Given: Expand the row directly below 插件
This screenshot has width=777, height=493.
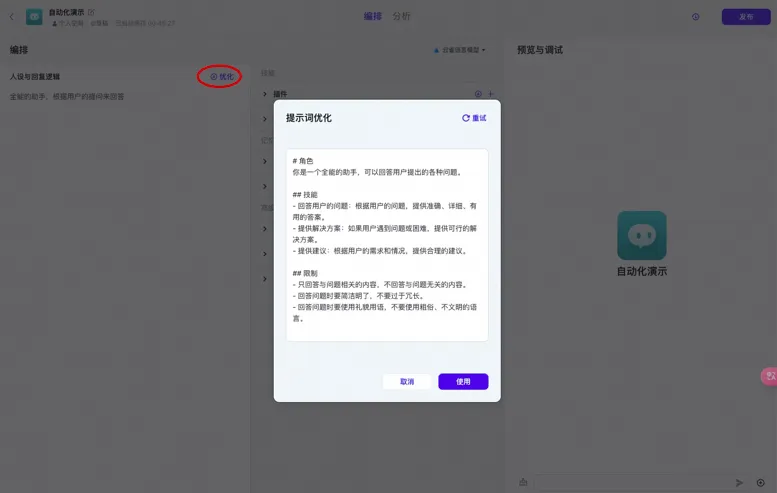Looking at the screenshot, I should [265, 119].
